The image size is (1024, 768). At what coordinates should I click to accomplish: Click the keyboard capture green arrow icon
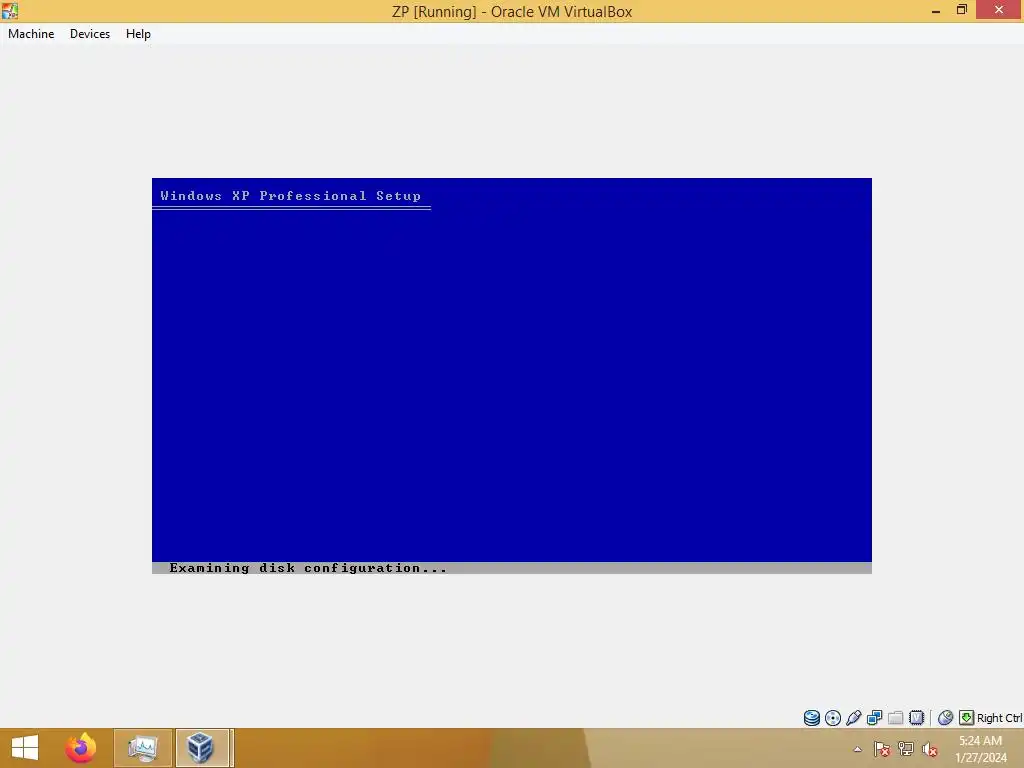pos(966,718)
